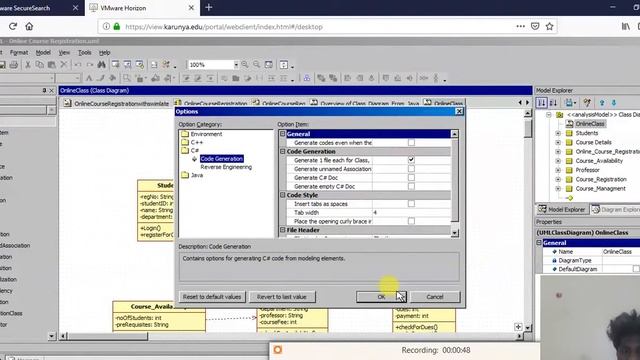Open the Model menu
This screenshot has width=640, height=360.
click(43, 53)
